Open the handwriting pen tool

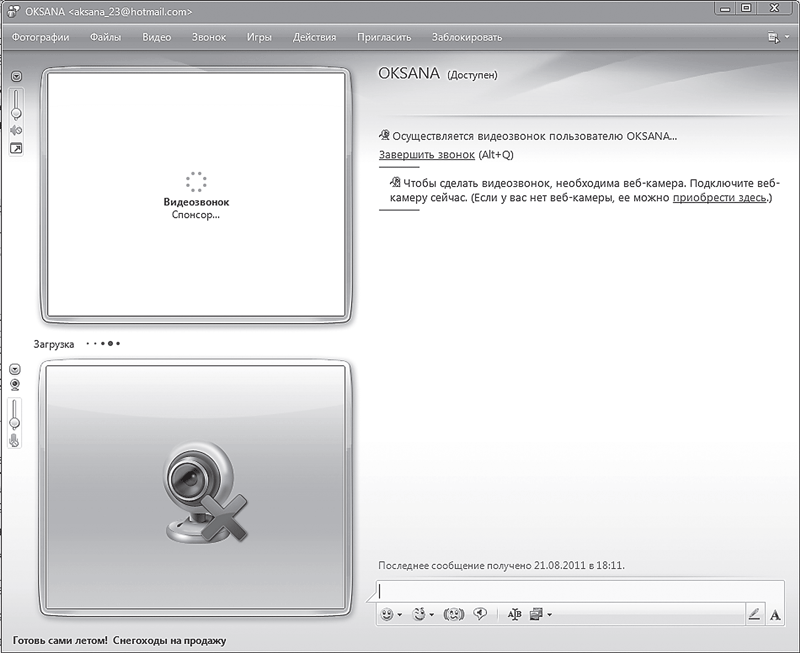(754, 614)
